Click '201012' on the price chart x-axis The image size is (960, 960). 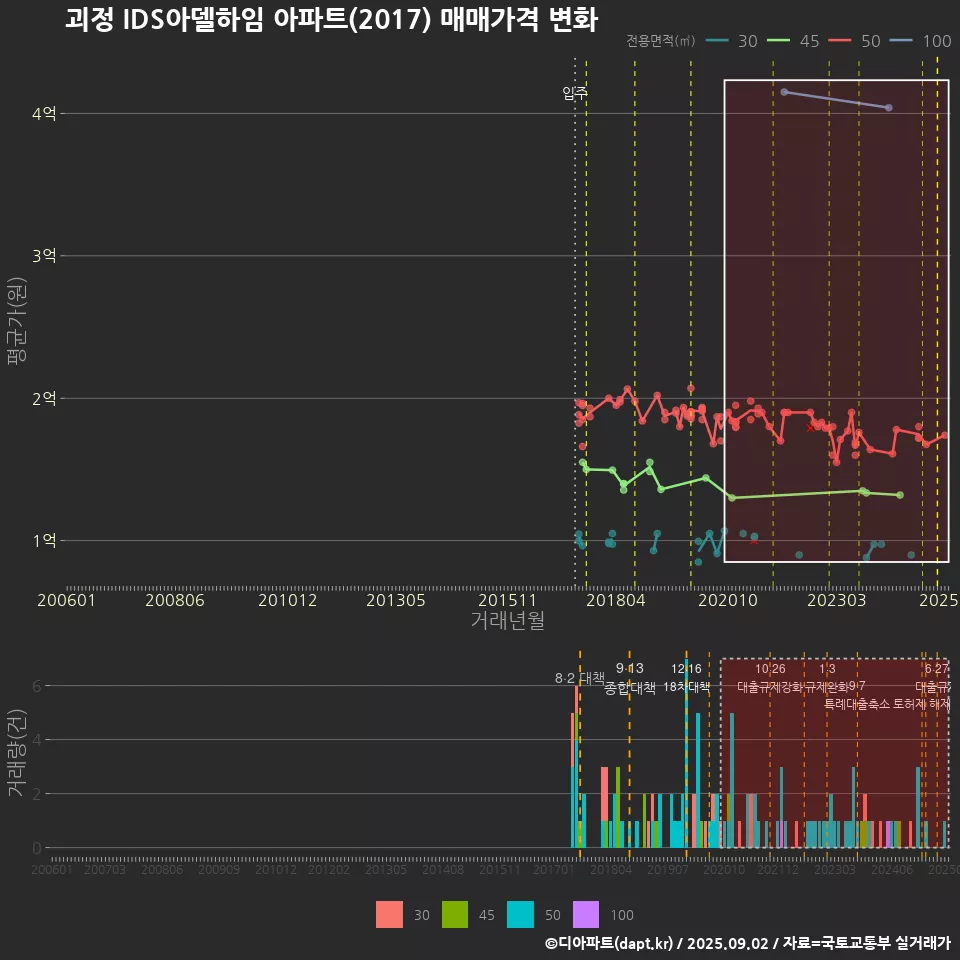tap(287, 600)
